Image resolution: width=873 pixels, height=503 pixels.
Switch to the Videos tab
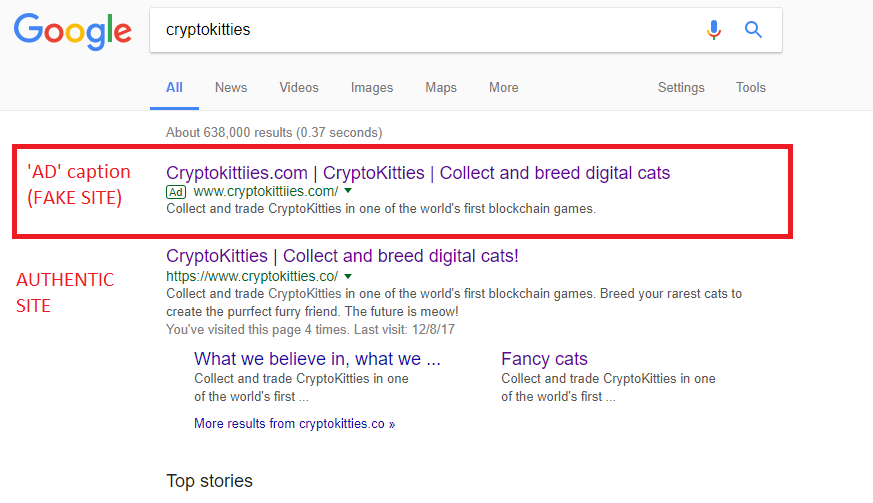coord(299,87)
